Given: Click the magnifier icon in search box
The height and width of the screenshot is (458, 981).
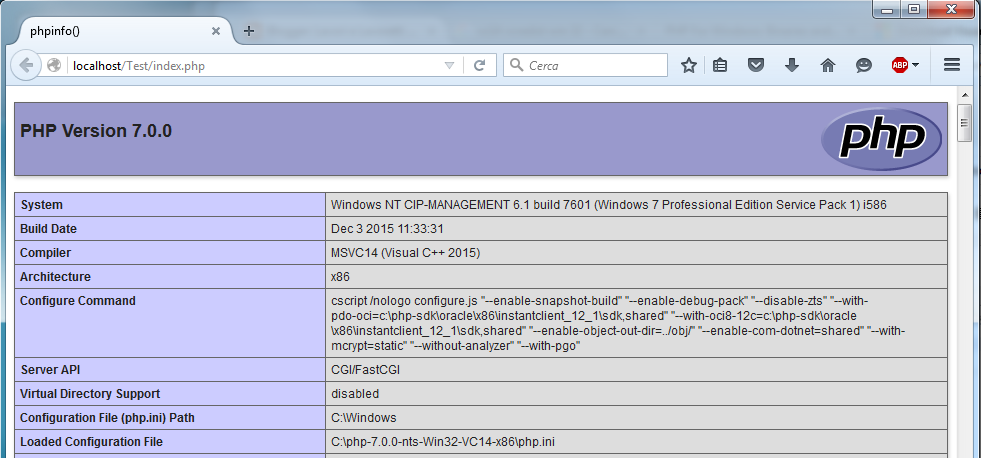Looking at the screenshot, I should [x=516, y=65].
